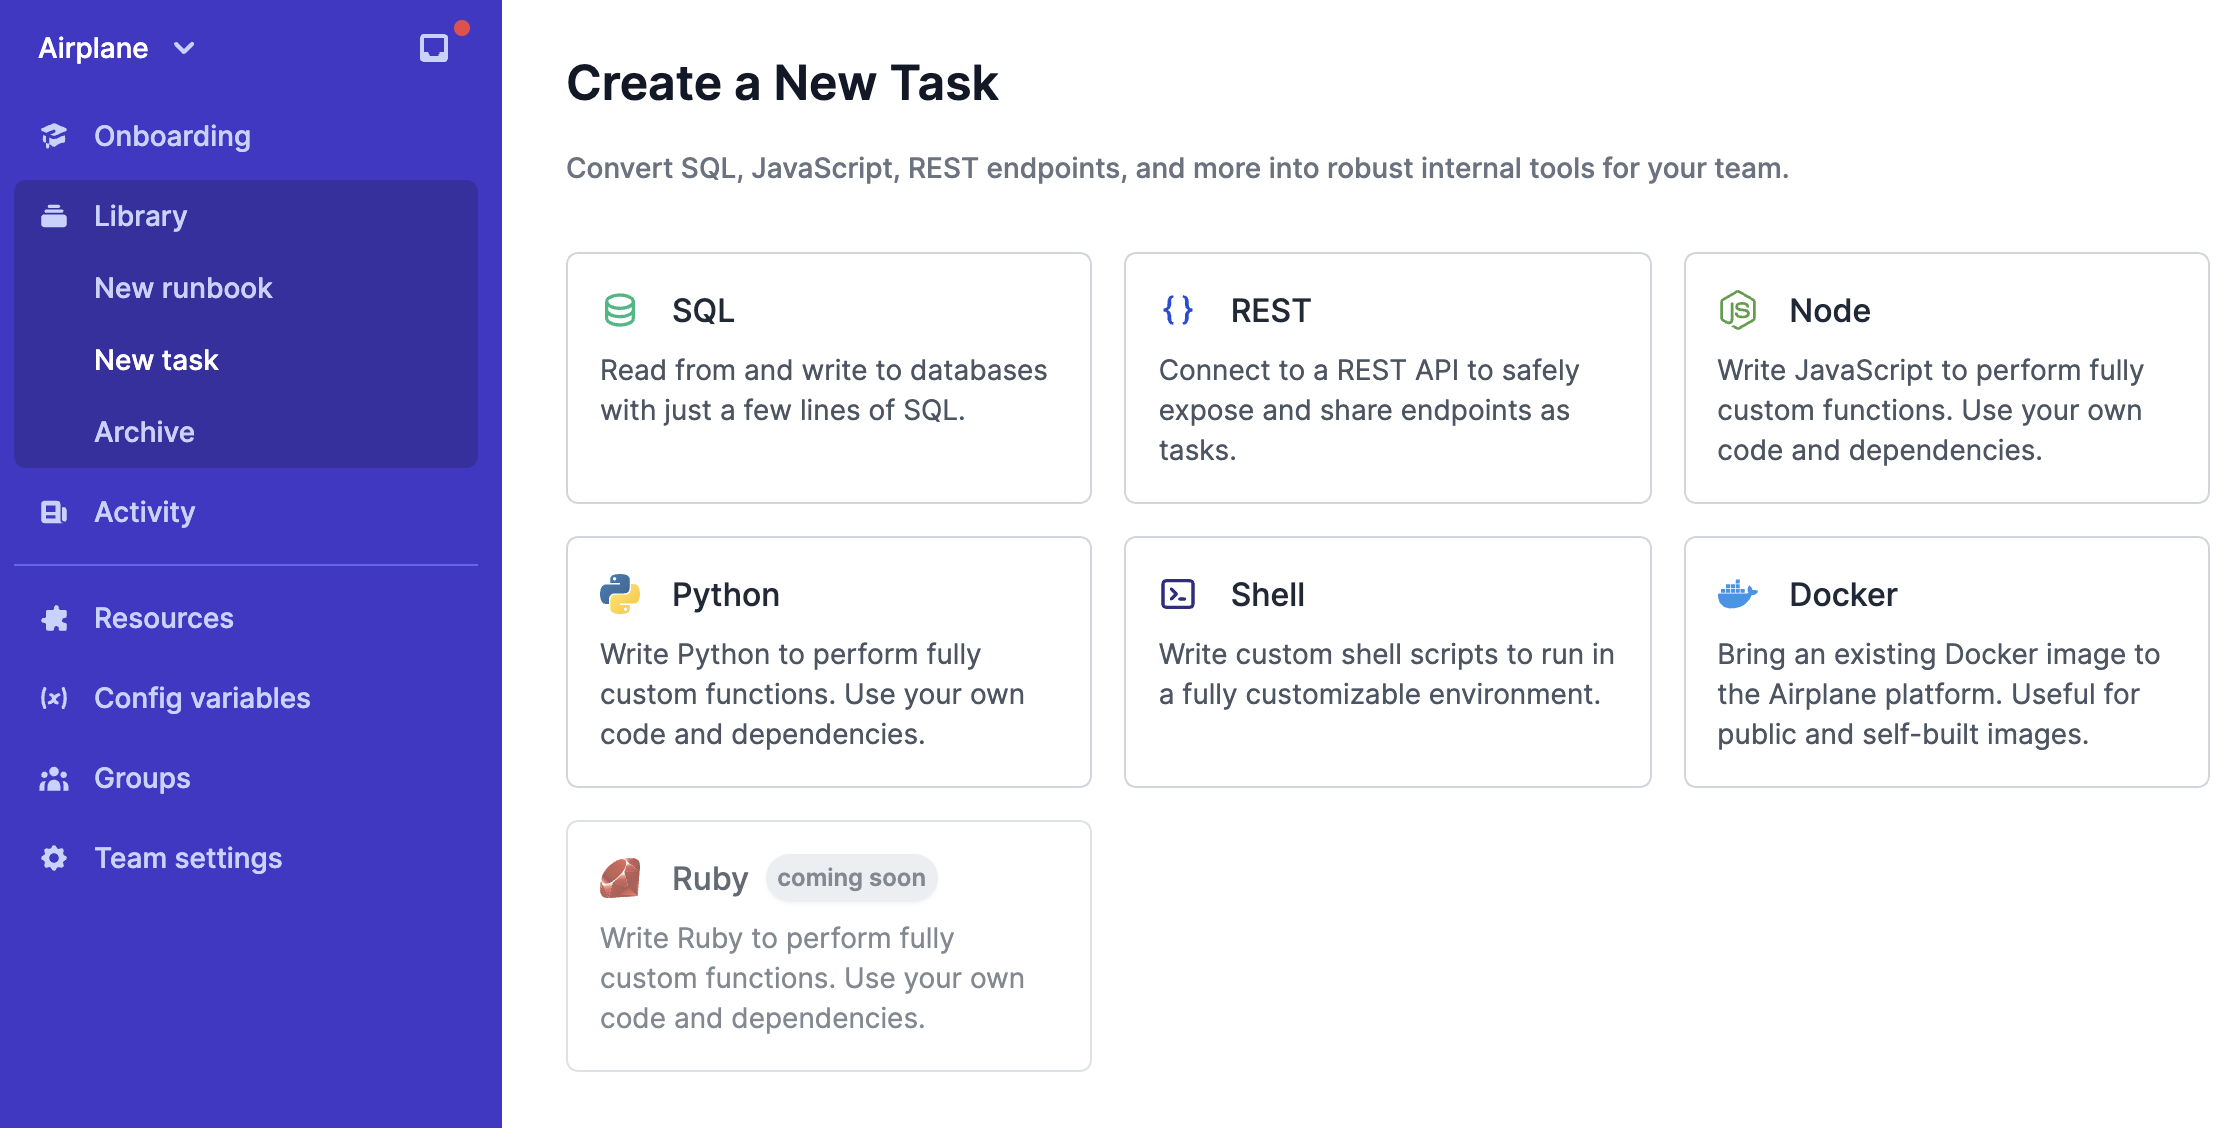Click the SQL database icon
The image size is (2238, 1128).
[620, 310]
